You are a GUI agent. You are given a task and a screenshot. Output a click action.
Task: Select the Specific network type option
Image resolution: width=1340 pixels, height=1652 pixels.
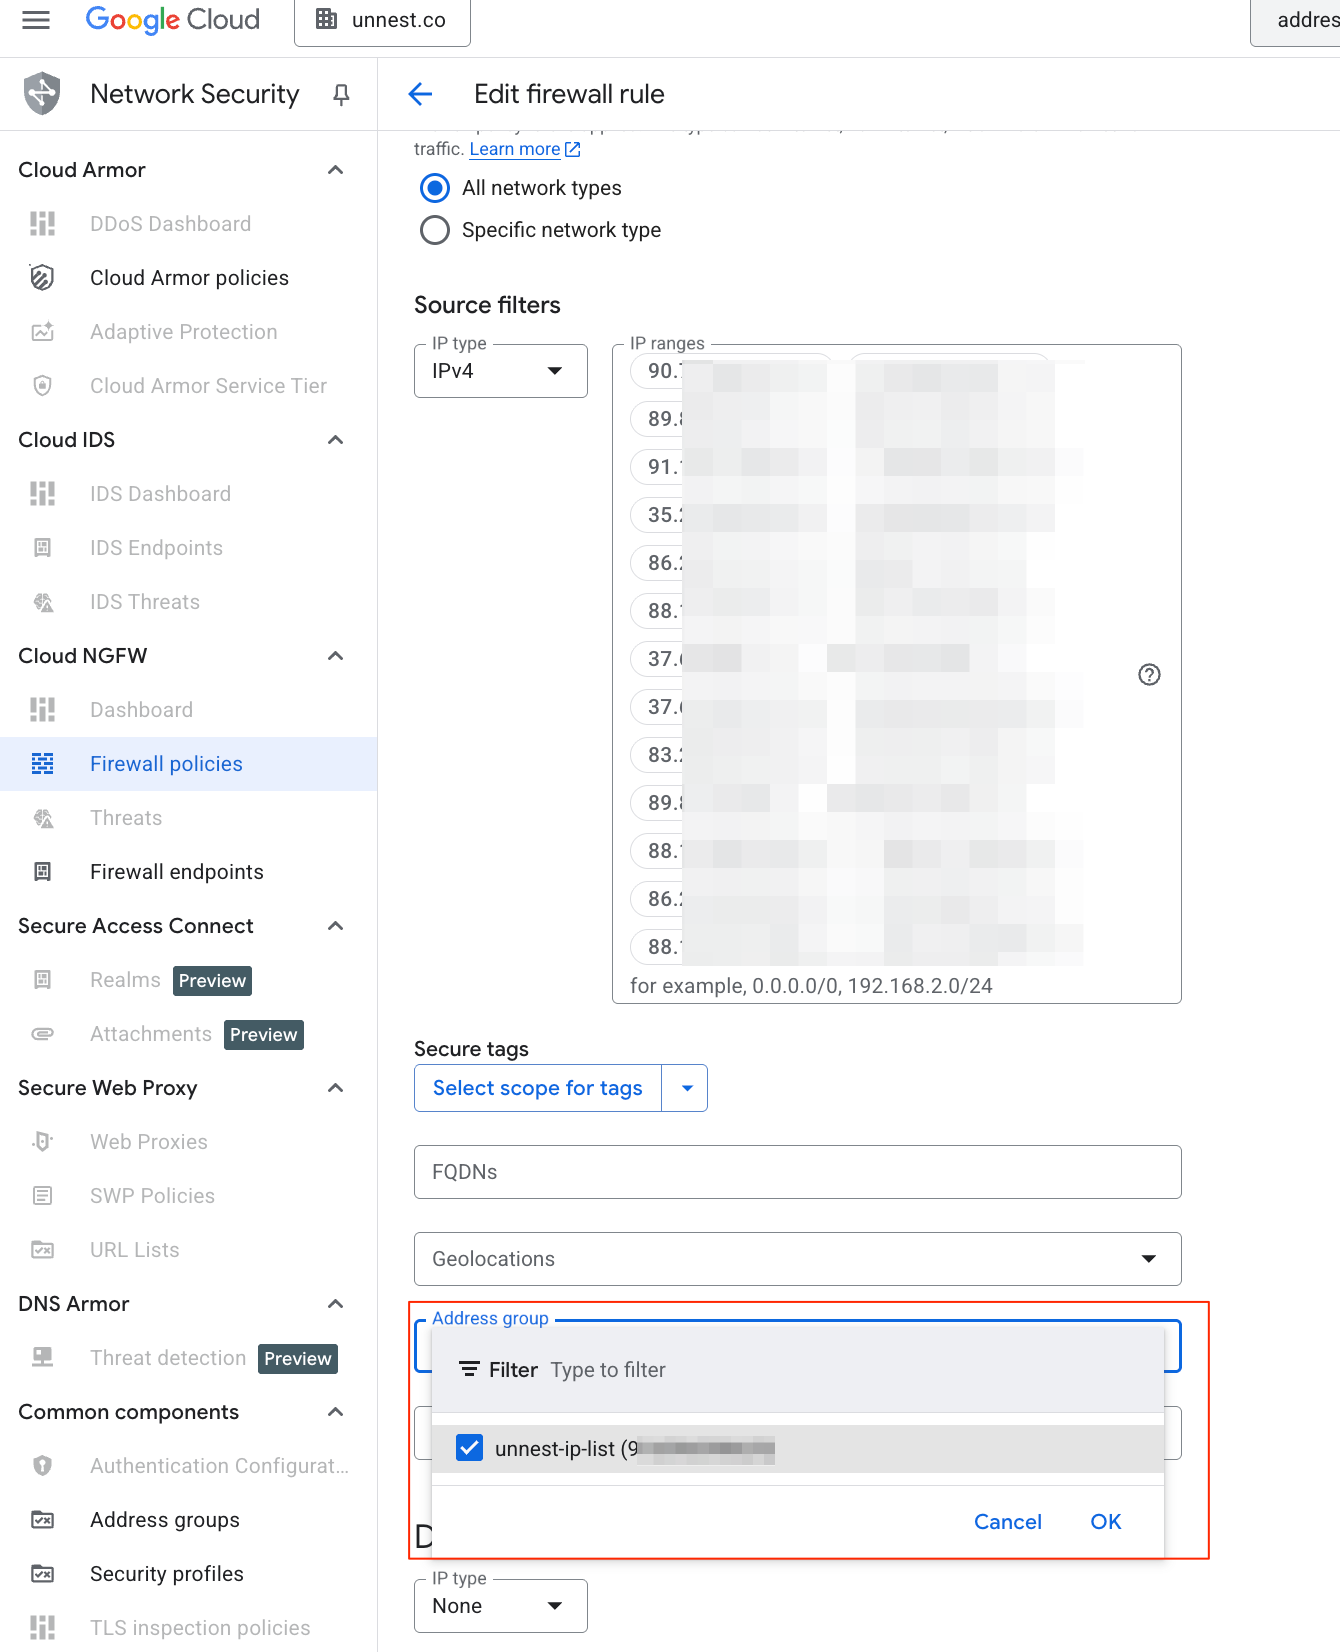435,230
